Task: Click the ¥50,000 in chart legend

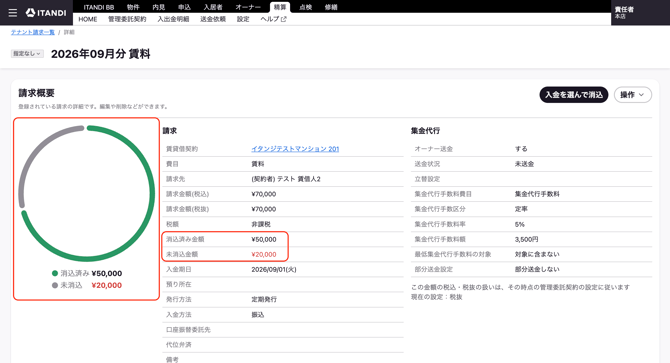Action: point(107,273)
